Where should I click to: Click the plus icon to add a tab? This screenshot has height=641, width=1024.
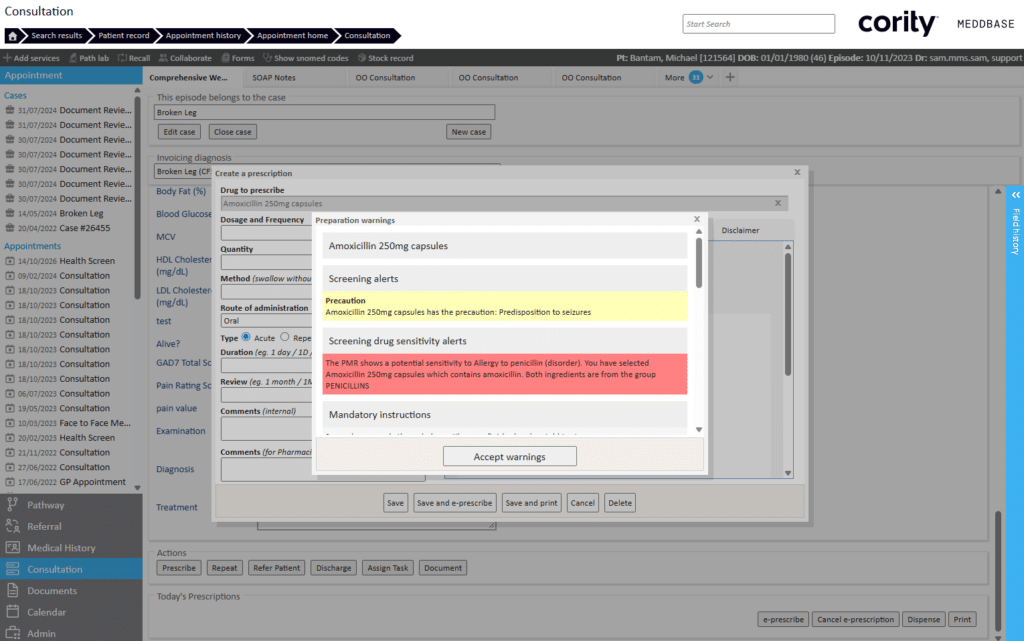[730, 77]
